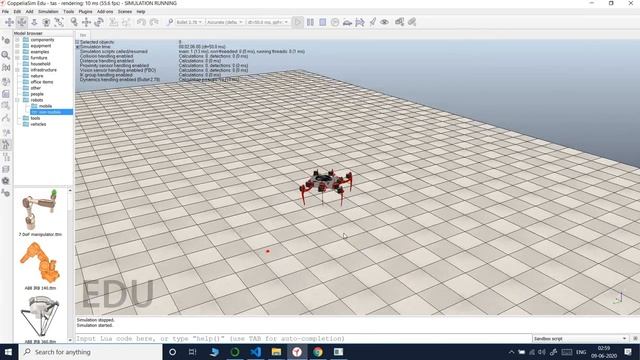The image size is (640, 360).
Task: Open the Plugins menu
Action: pyautogui.click(x=85, y=11)
